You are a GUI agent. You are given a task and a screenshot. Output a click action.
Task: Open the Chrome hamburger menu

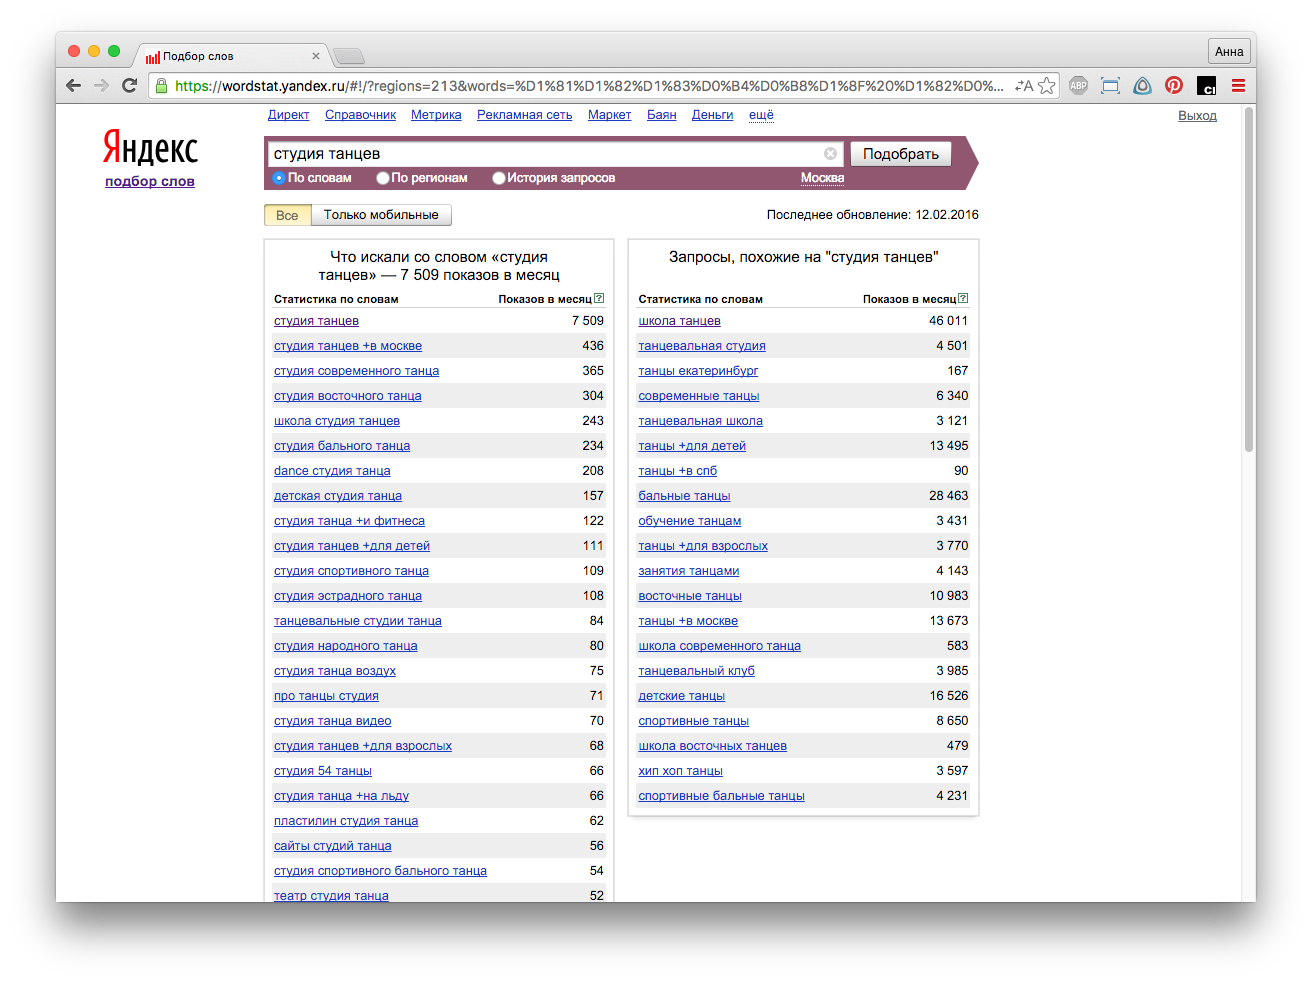[x=1238, y=86]
